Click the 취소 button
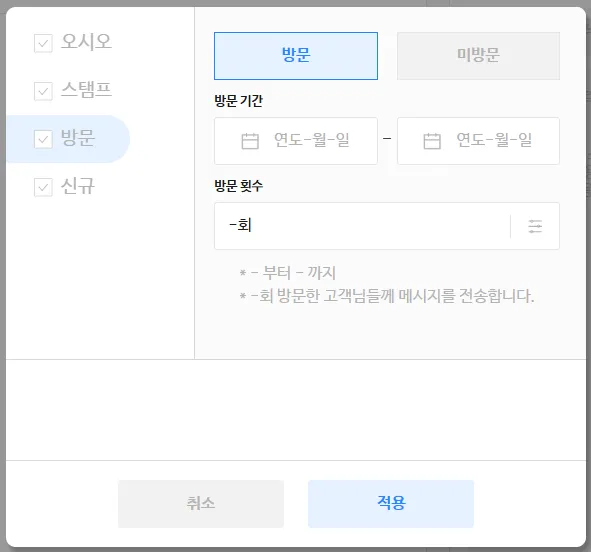Image resolution: width=591 pixels, height=552 pixels. (201, 504)
